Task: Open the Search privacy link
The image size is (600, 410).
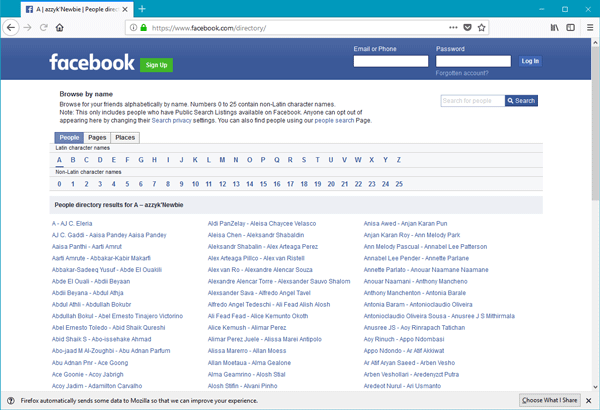Action: click(171, 120)
